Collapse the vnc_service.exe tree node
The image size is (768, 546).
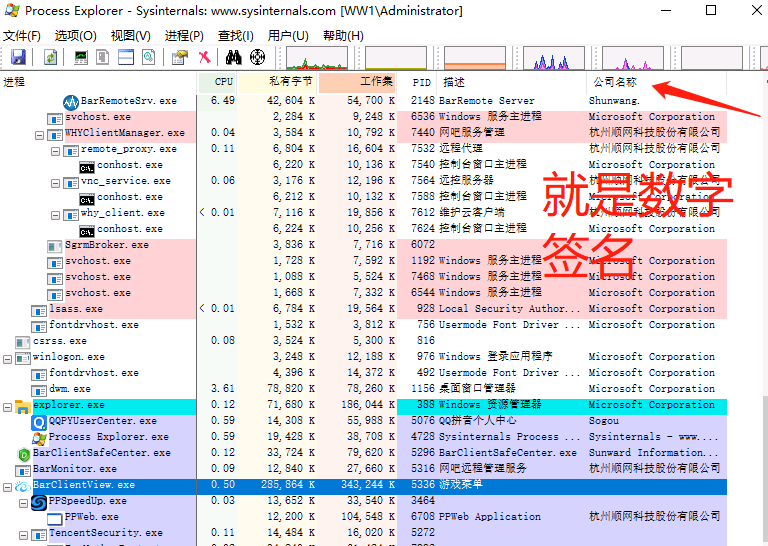point(55,181)
